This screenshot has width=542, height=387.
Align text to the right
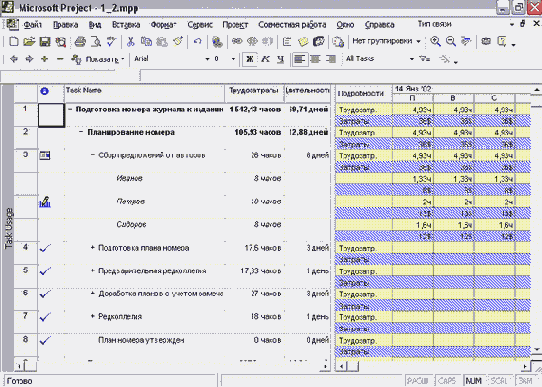click(331, 59)
